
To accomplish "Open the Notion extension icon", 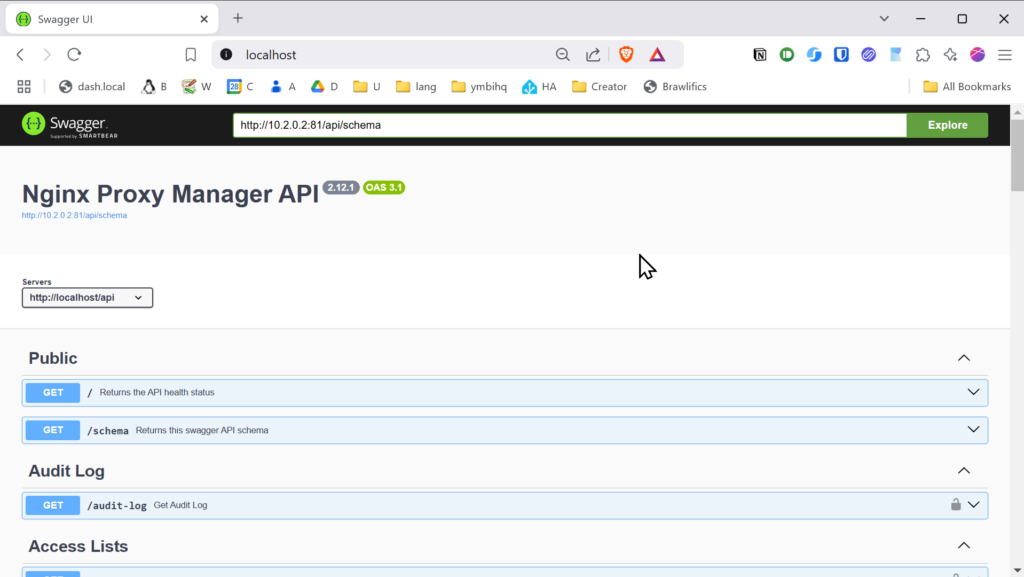I will tap(760, 55).
